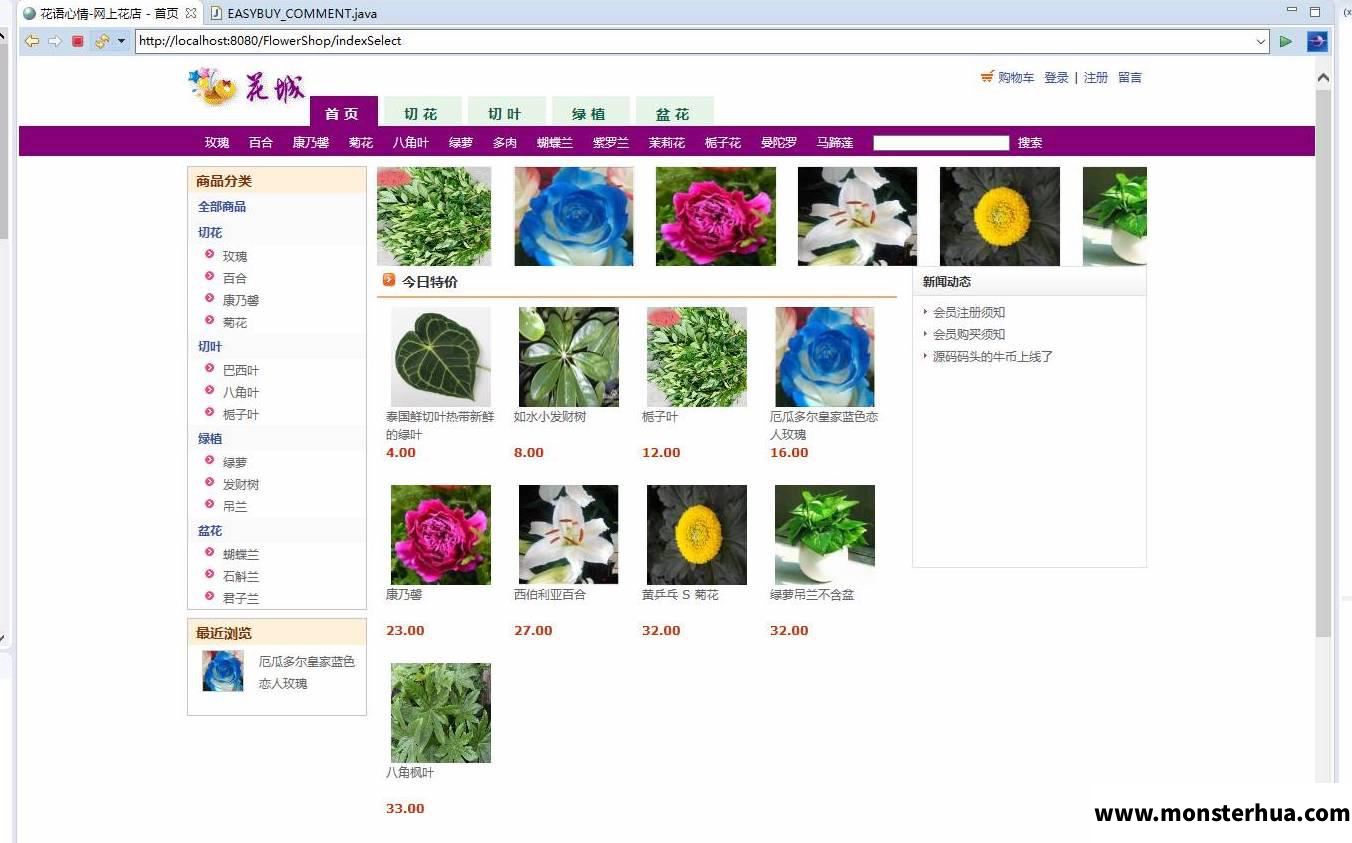
Task: Click 紫罗兰 in the purple bar
Action: [611, 143]
